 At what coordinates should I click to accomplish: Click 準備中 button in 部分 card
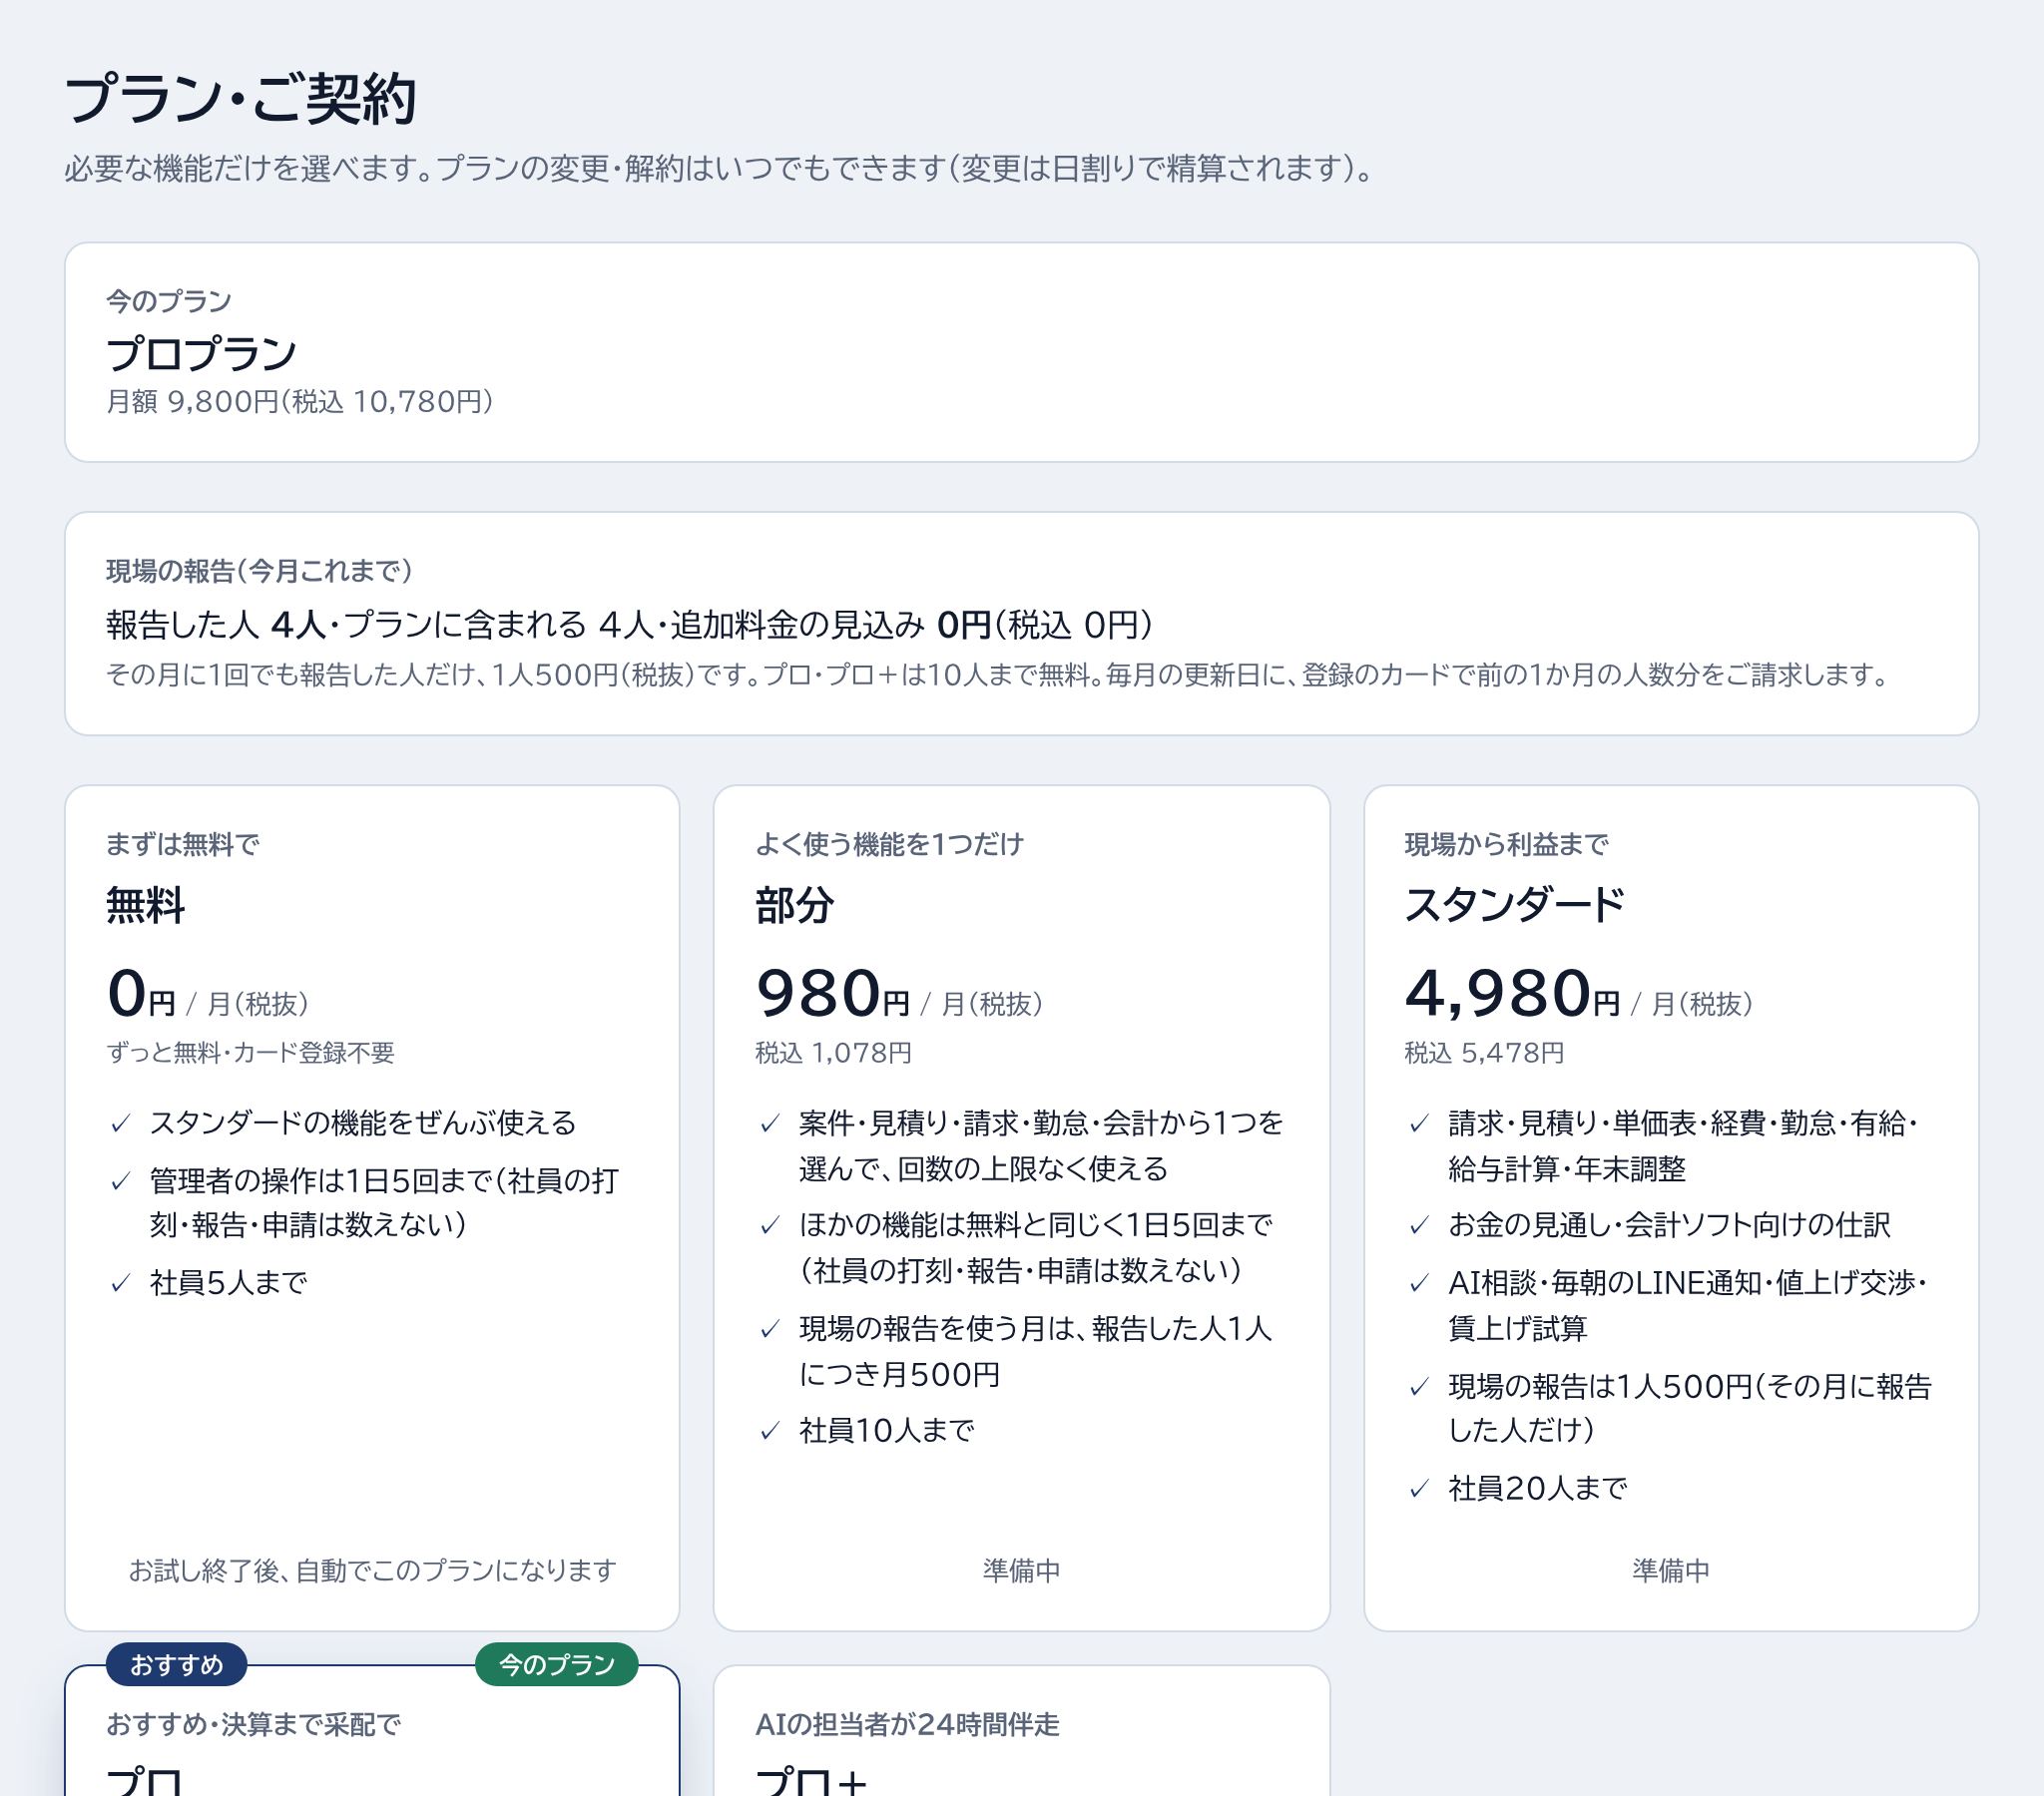coord(1021,1571)
